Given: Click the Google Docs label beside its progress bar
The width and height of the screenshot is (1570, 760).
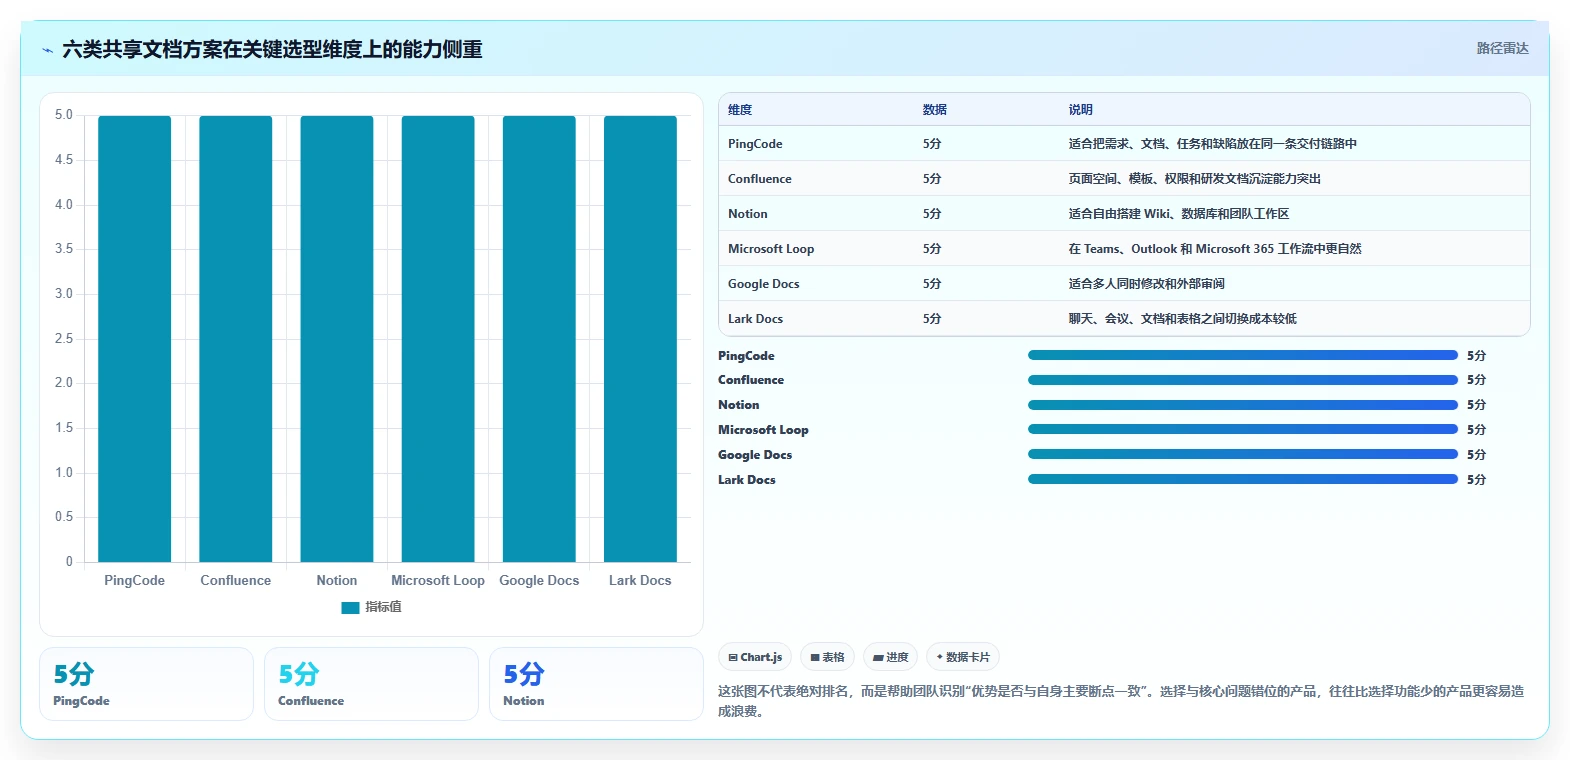Looking at the screenshot, I should [x=755, y=455].
